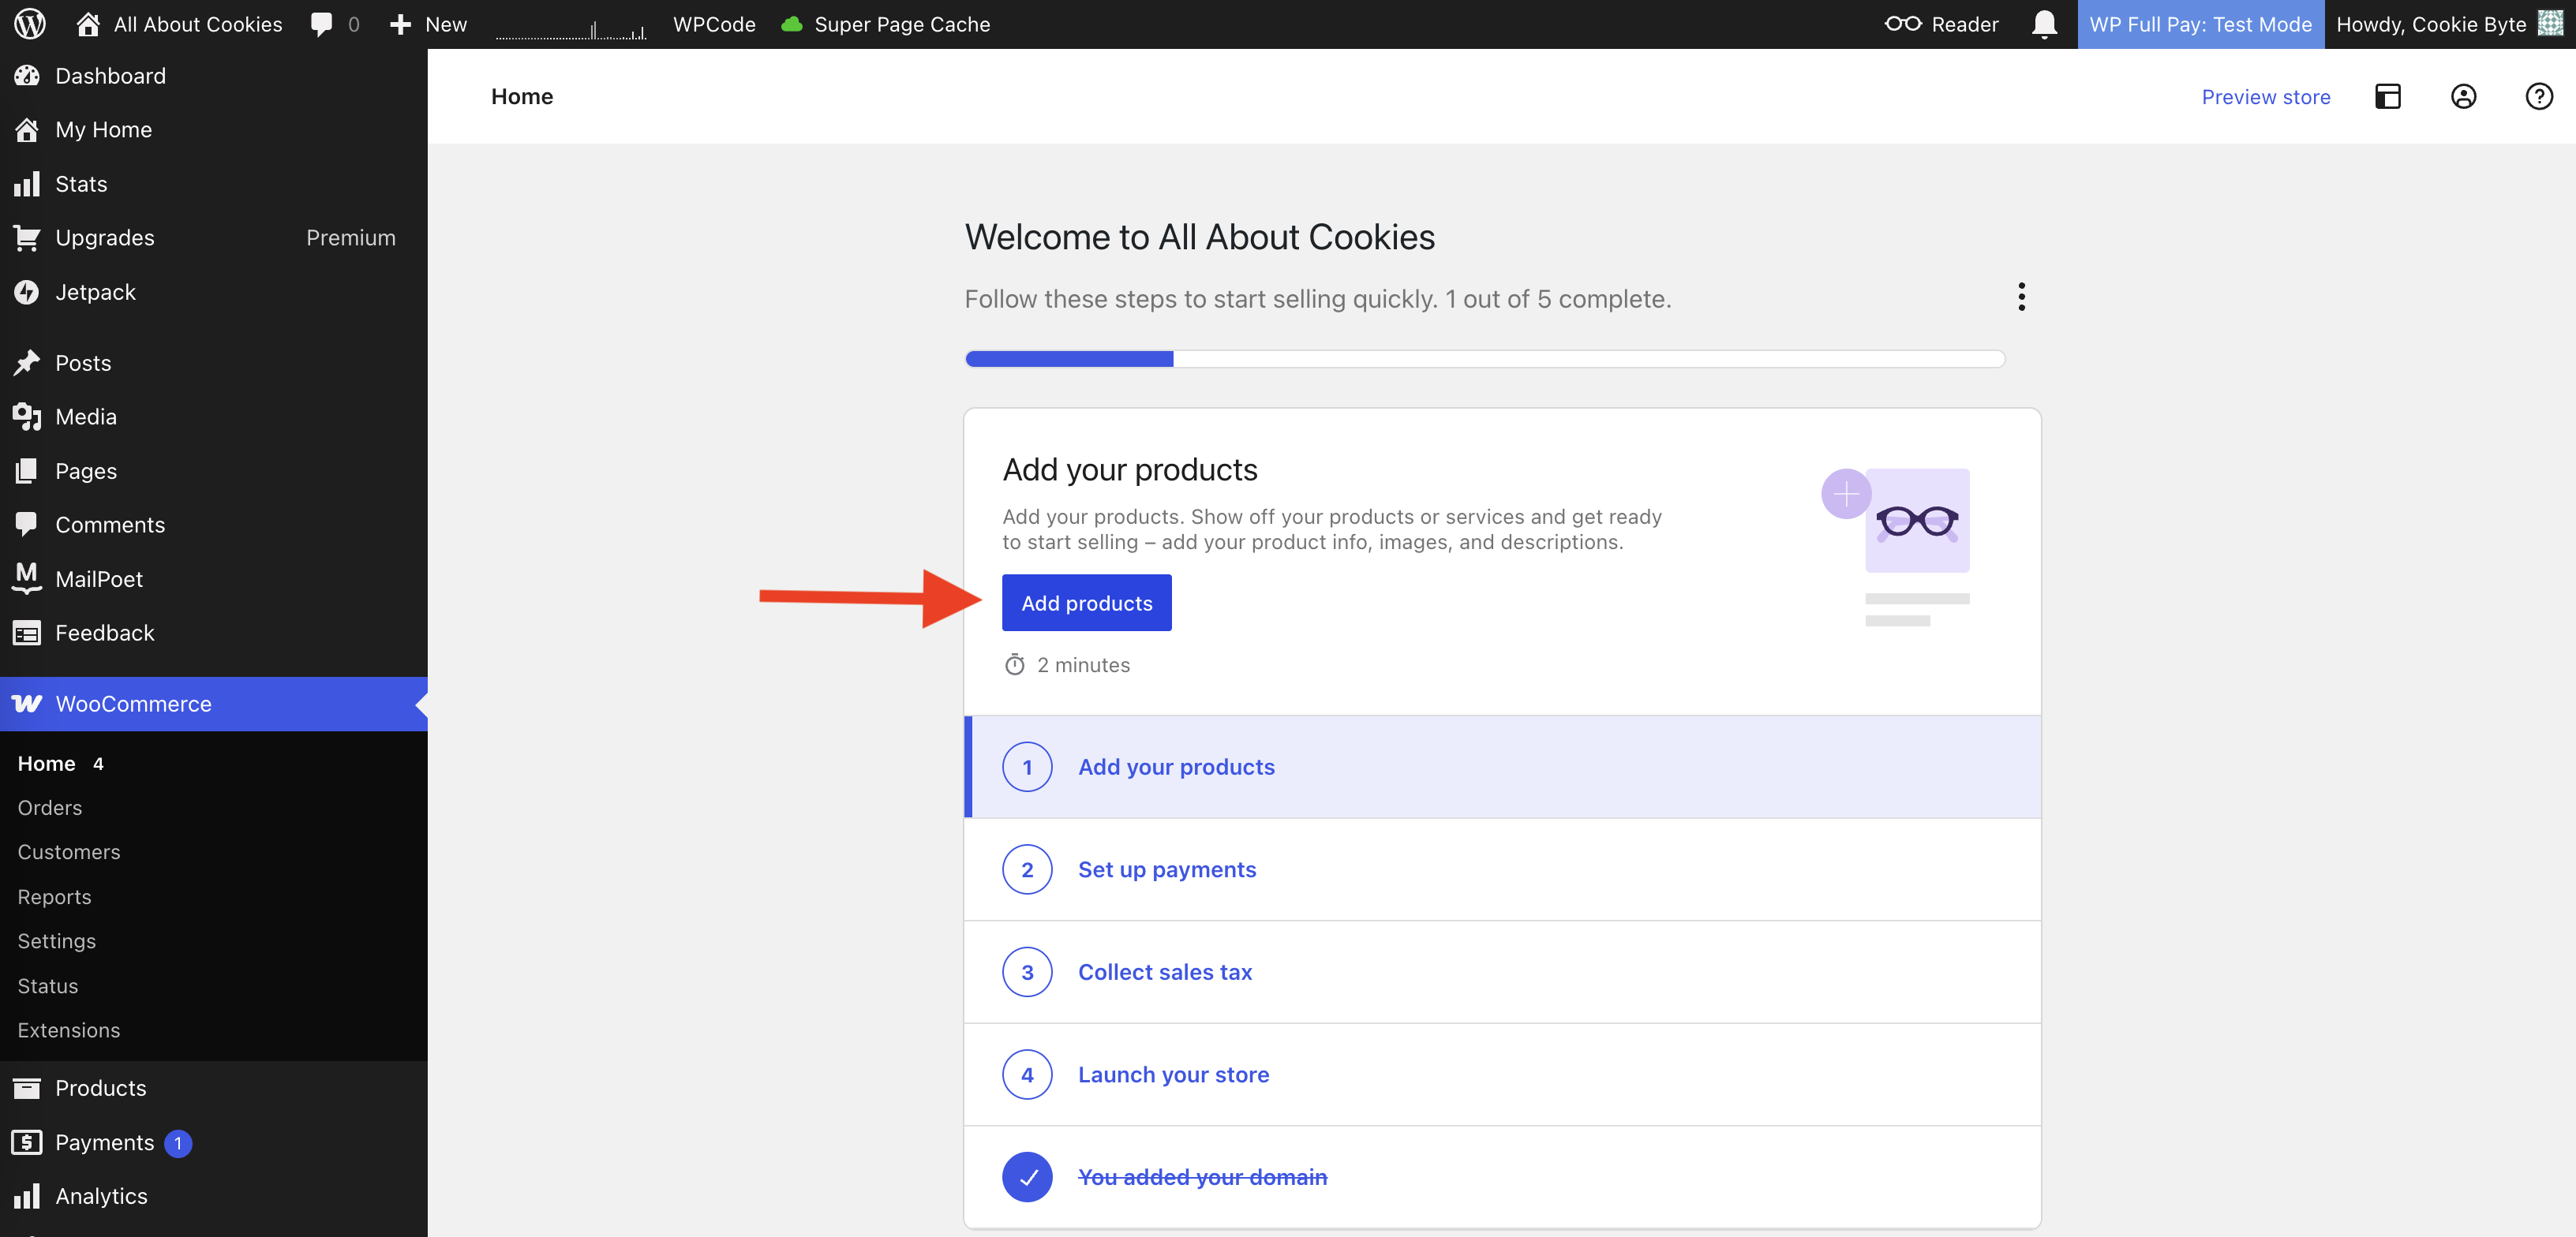Expand the 'Set up payments' step

[x=1167, y=869]
